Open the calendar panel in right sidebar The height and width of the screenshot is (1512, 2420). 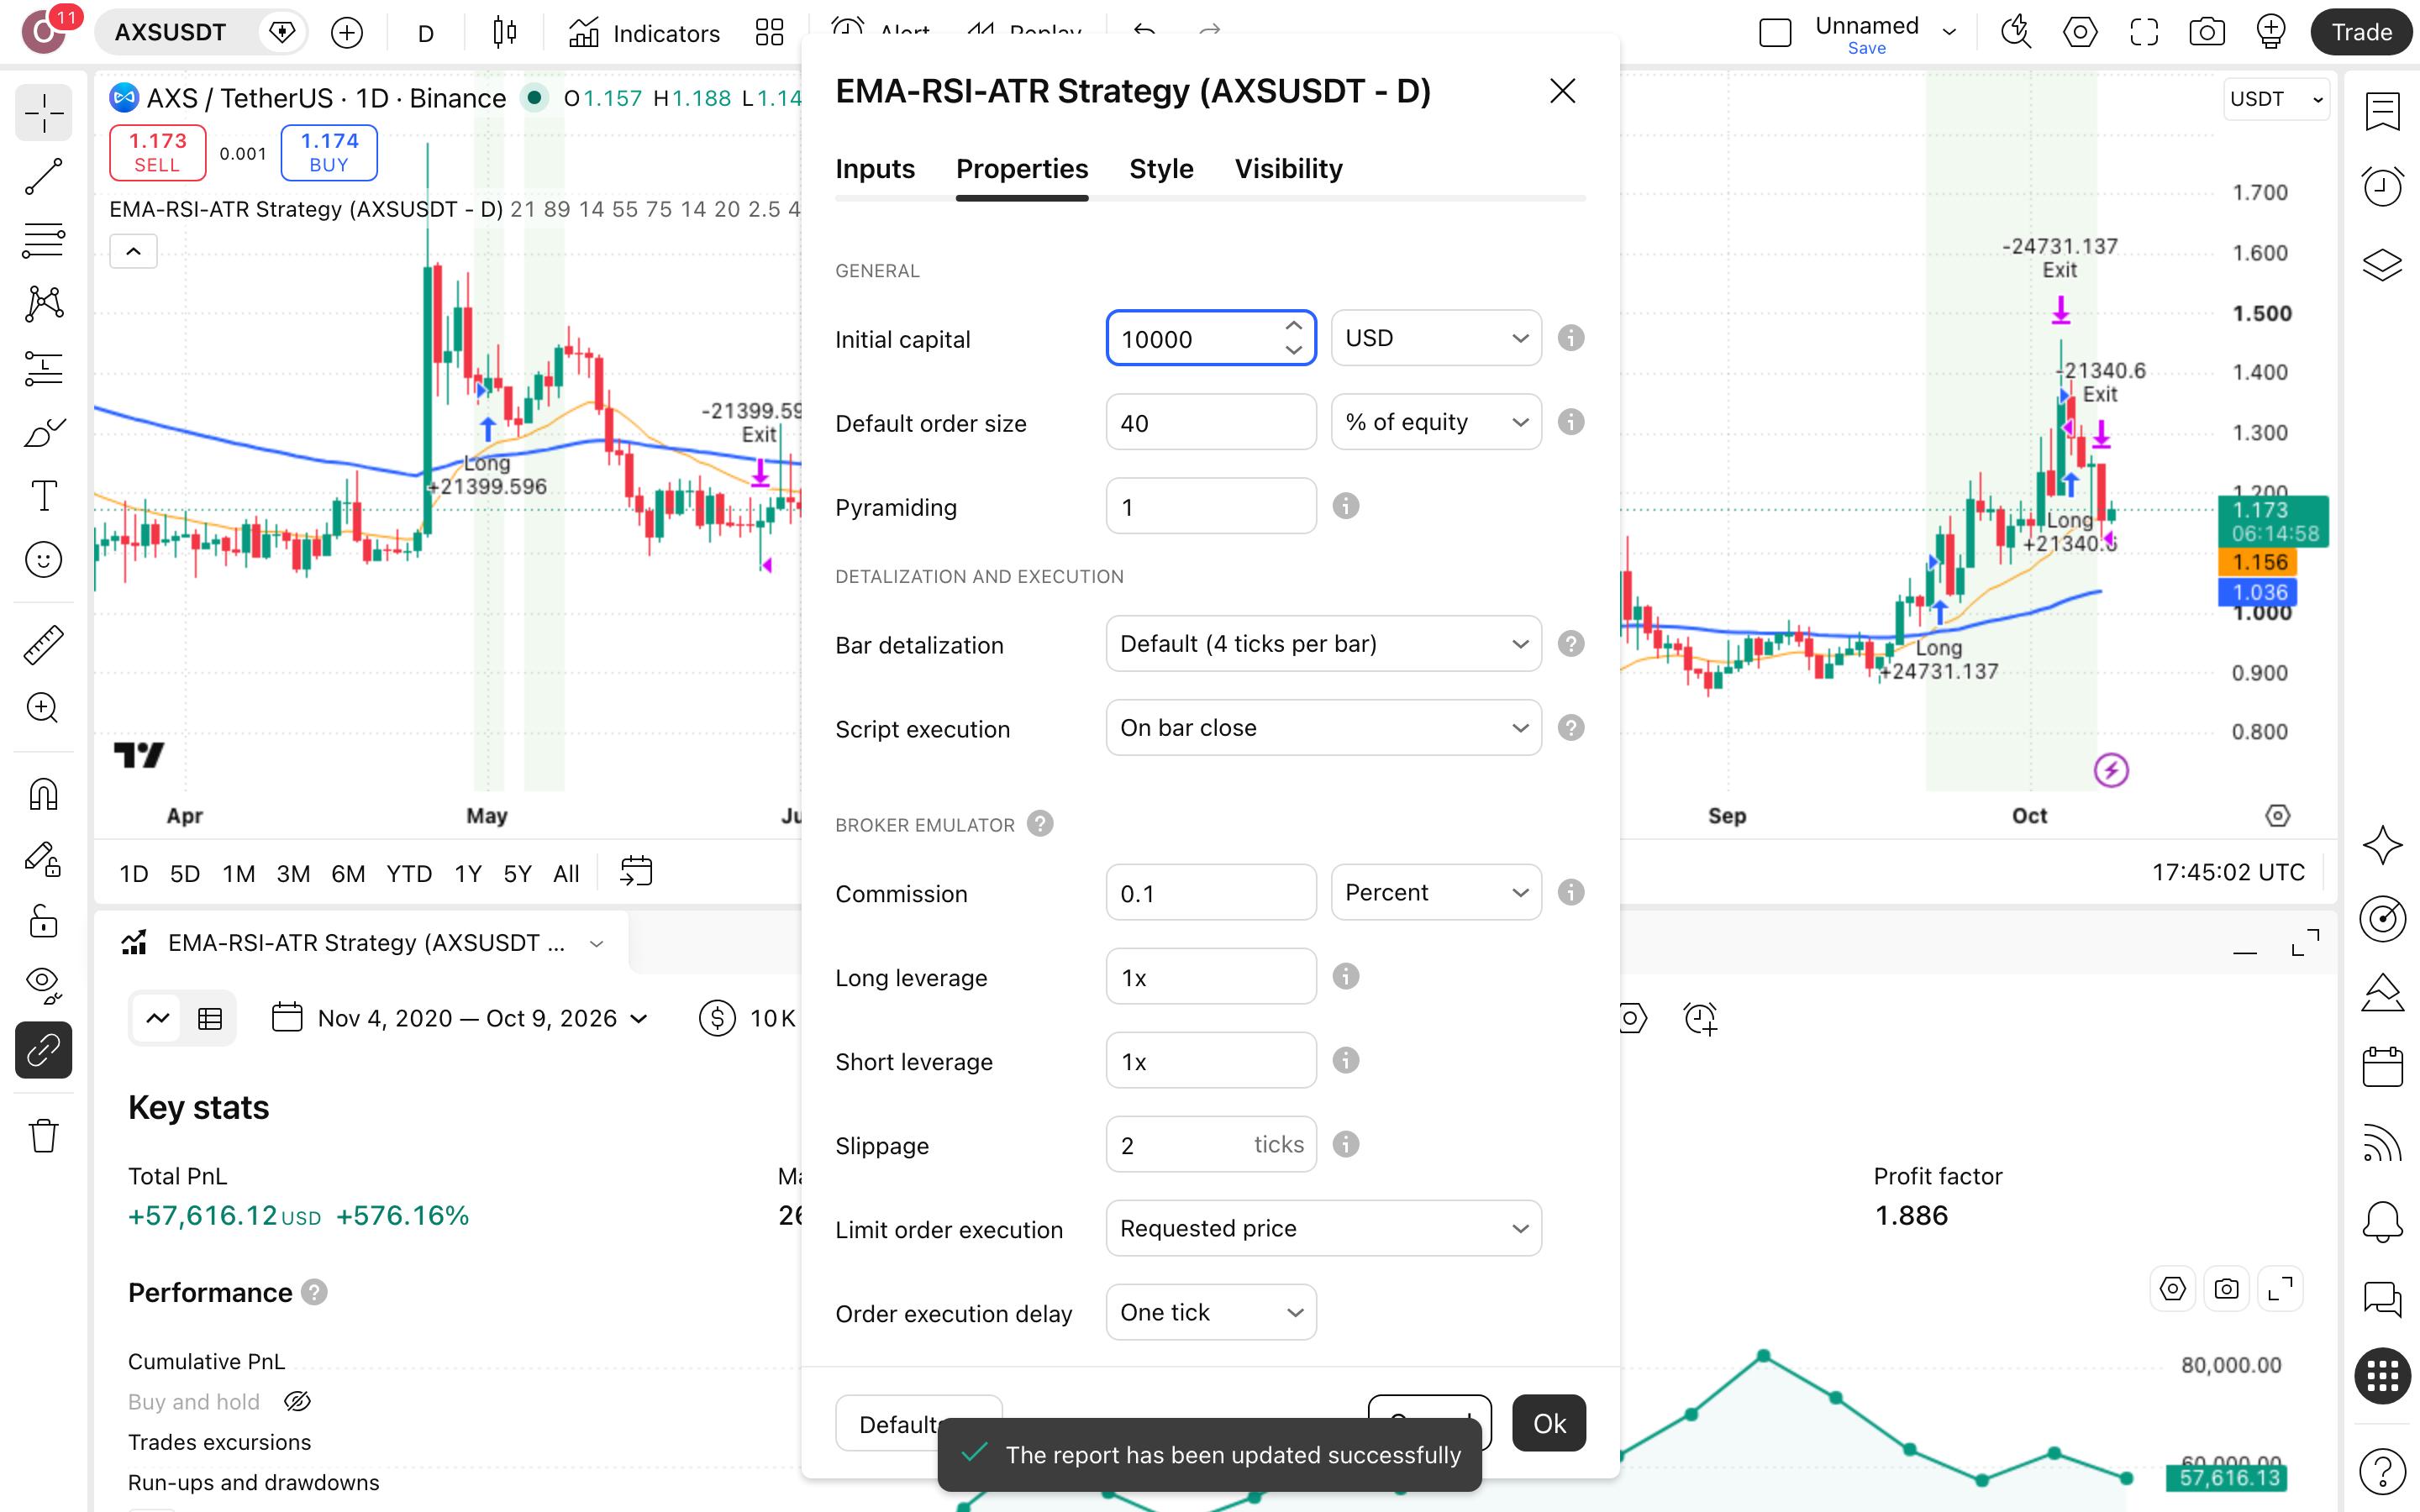click(x=2383, y=1067)
